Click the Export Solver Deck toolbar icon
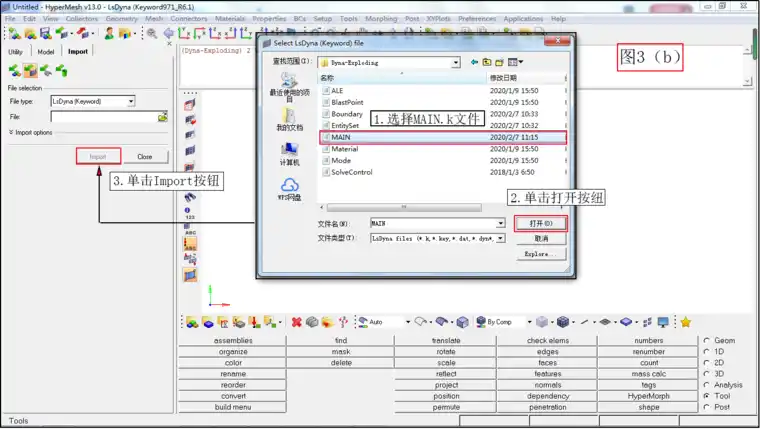760x429 pixels. (x=83, y=33)
